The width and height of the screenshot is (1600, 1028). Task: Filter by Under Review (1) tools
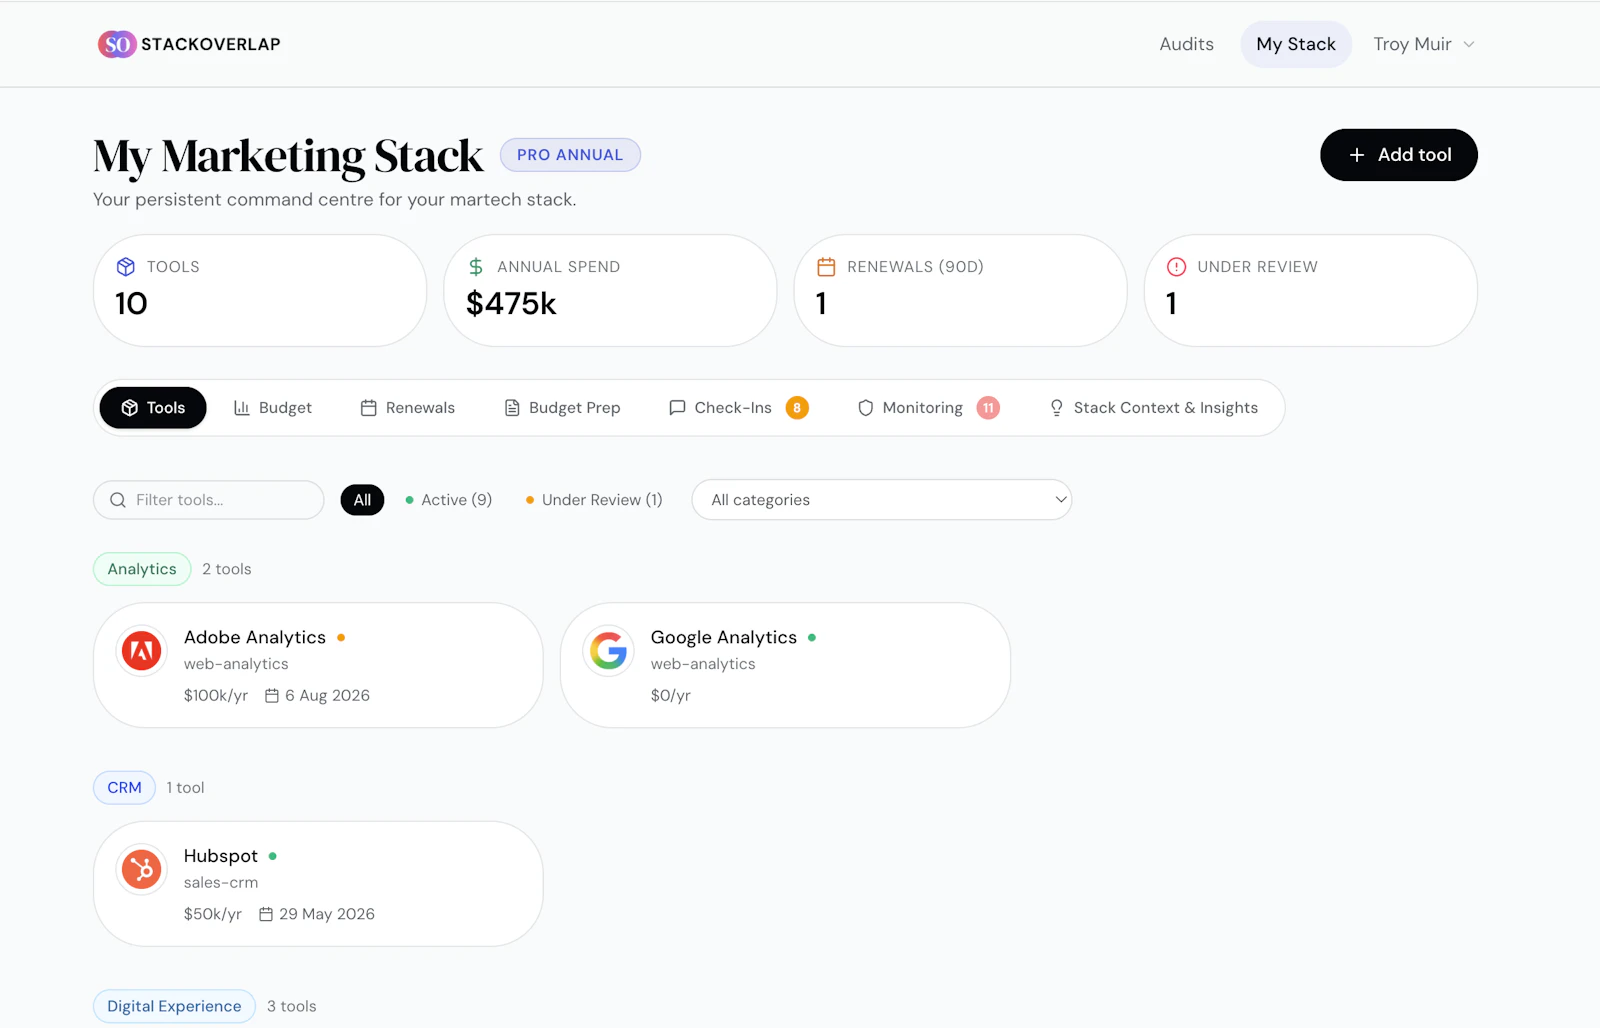tap(594, 500)
